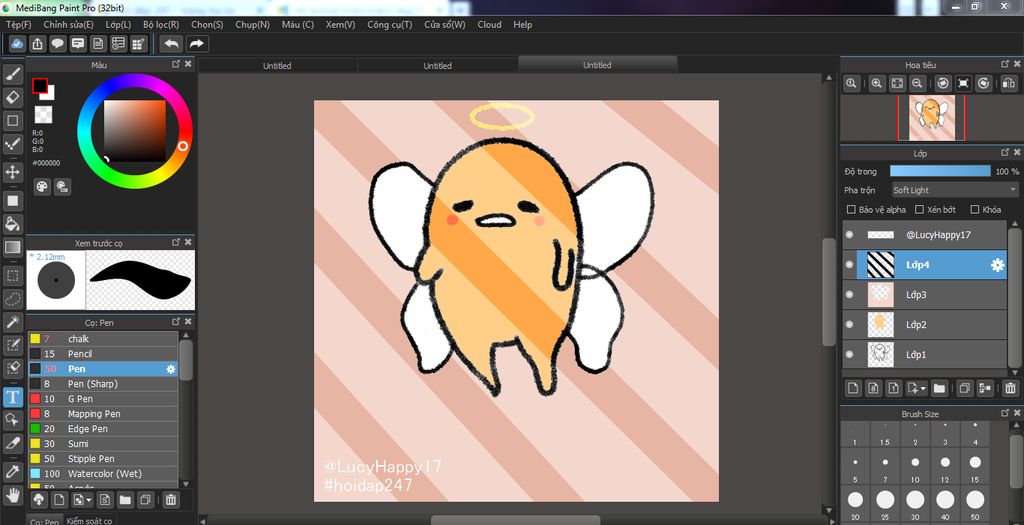This screenshot has height=525, width=1024.
Task: Toggle Bảo vệ alpha checkbox
Action: coord(851,210)
